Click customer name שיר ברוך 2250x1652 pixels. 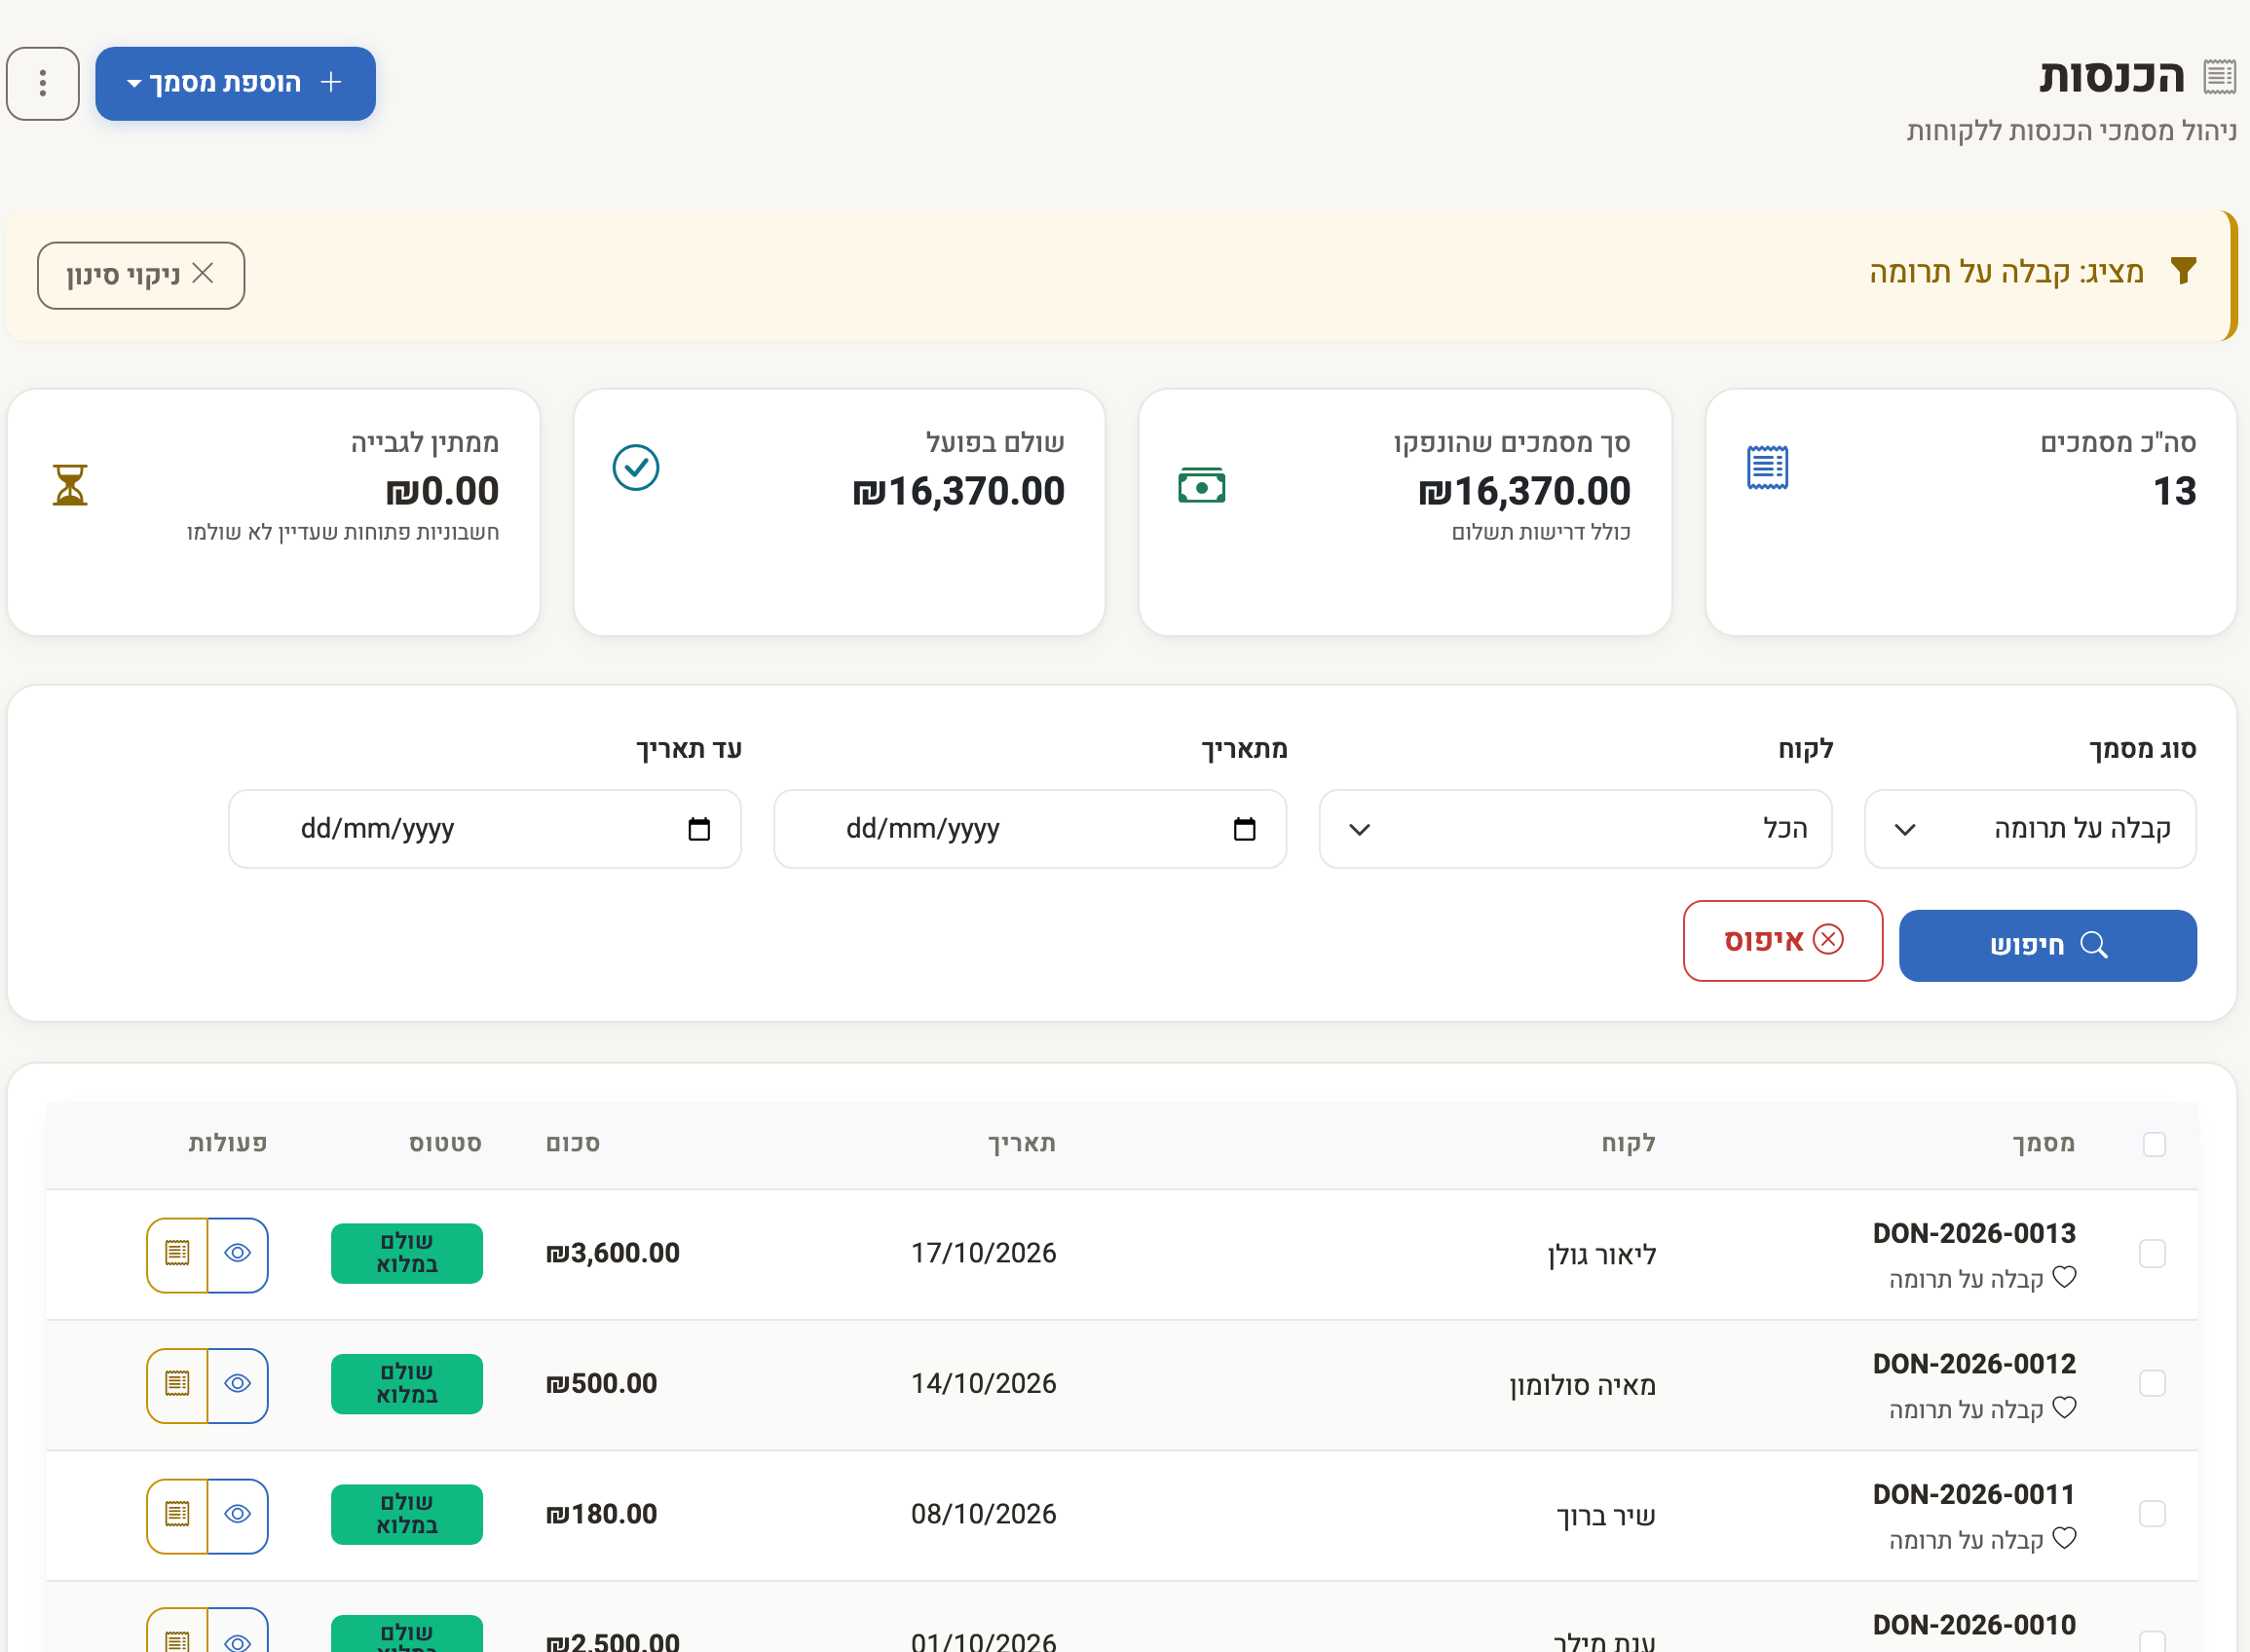coord(1606,1516)
